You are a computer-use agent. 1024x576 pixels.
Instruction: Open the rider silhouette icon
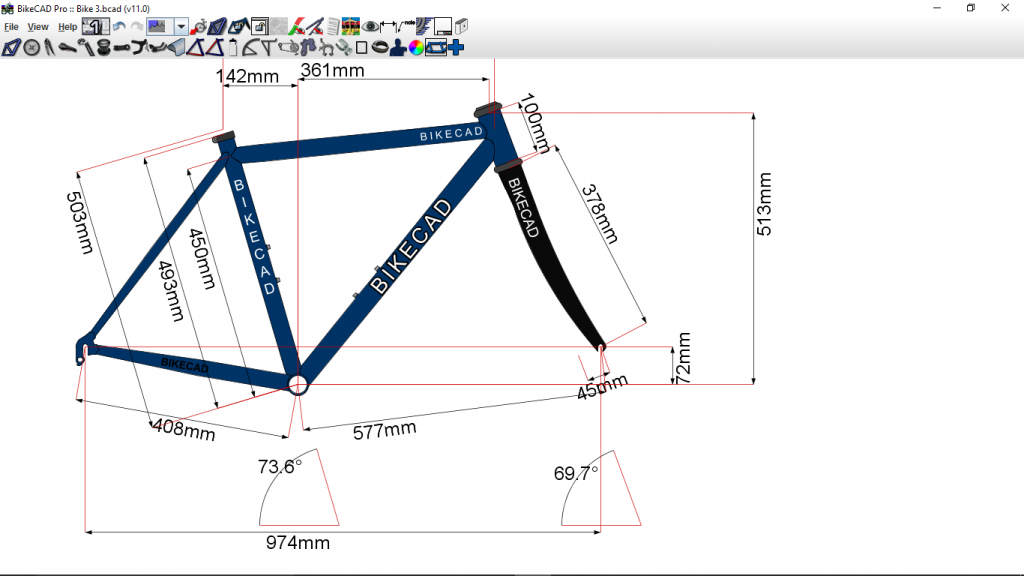(x=397, y=47)
